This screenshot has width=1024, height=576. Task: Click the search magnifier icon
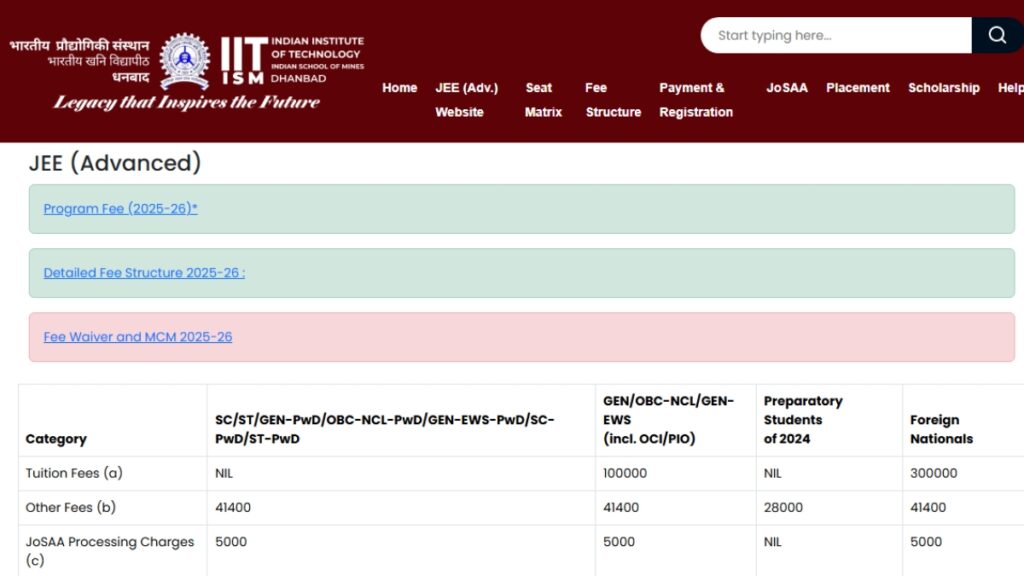pos(996,35)
